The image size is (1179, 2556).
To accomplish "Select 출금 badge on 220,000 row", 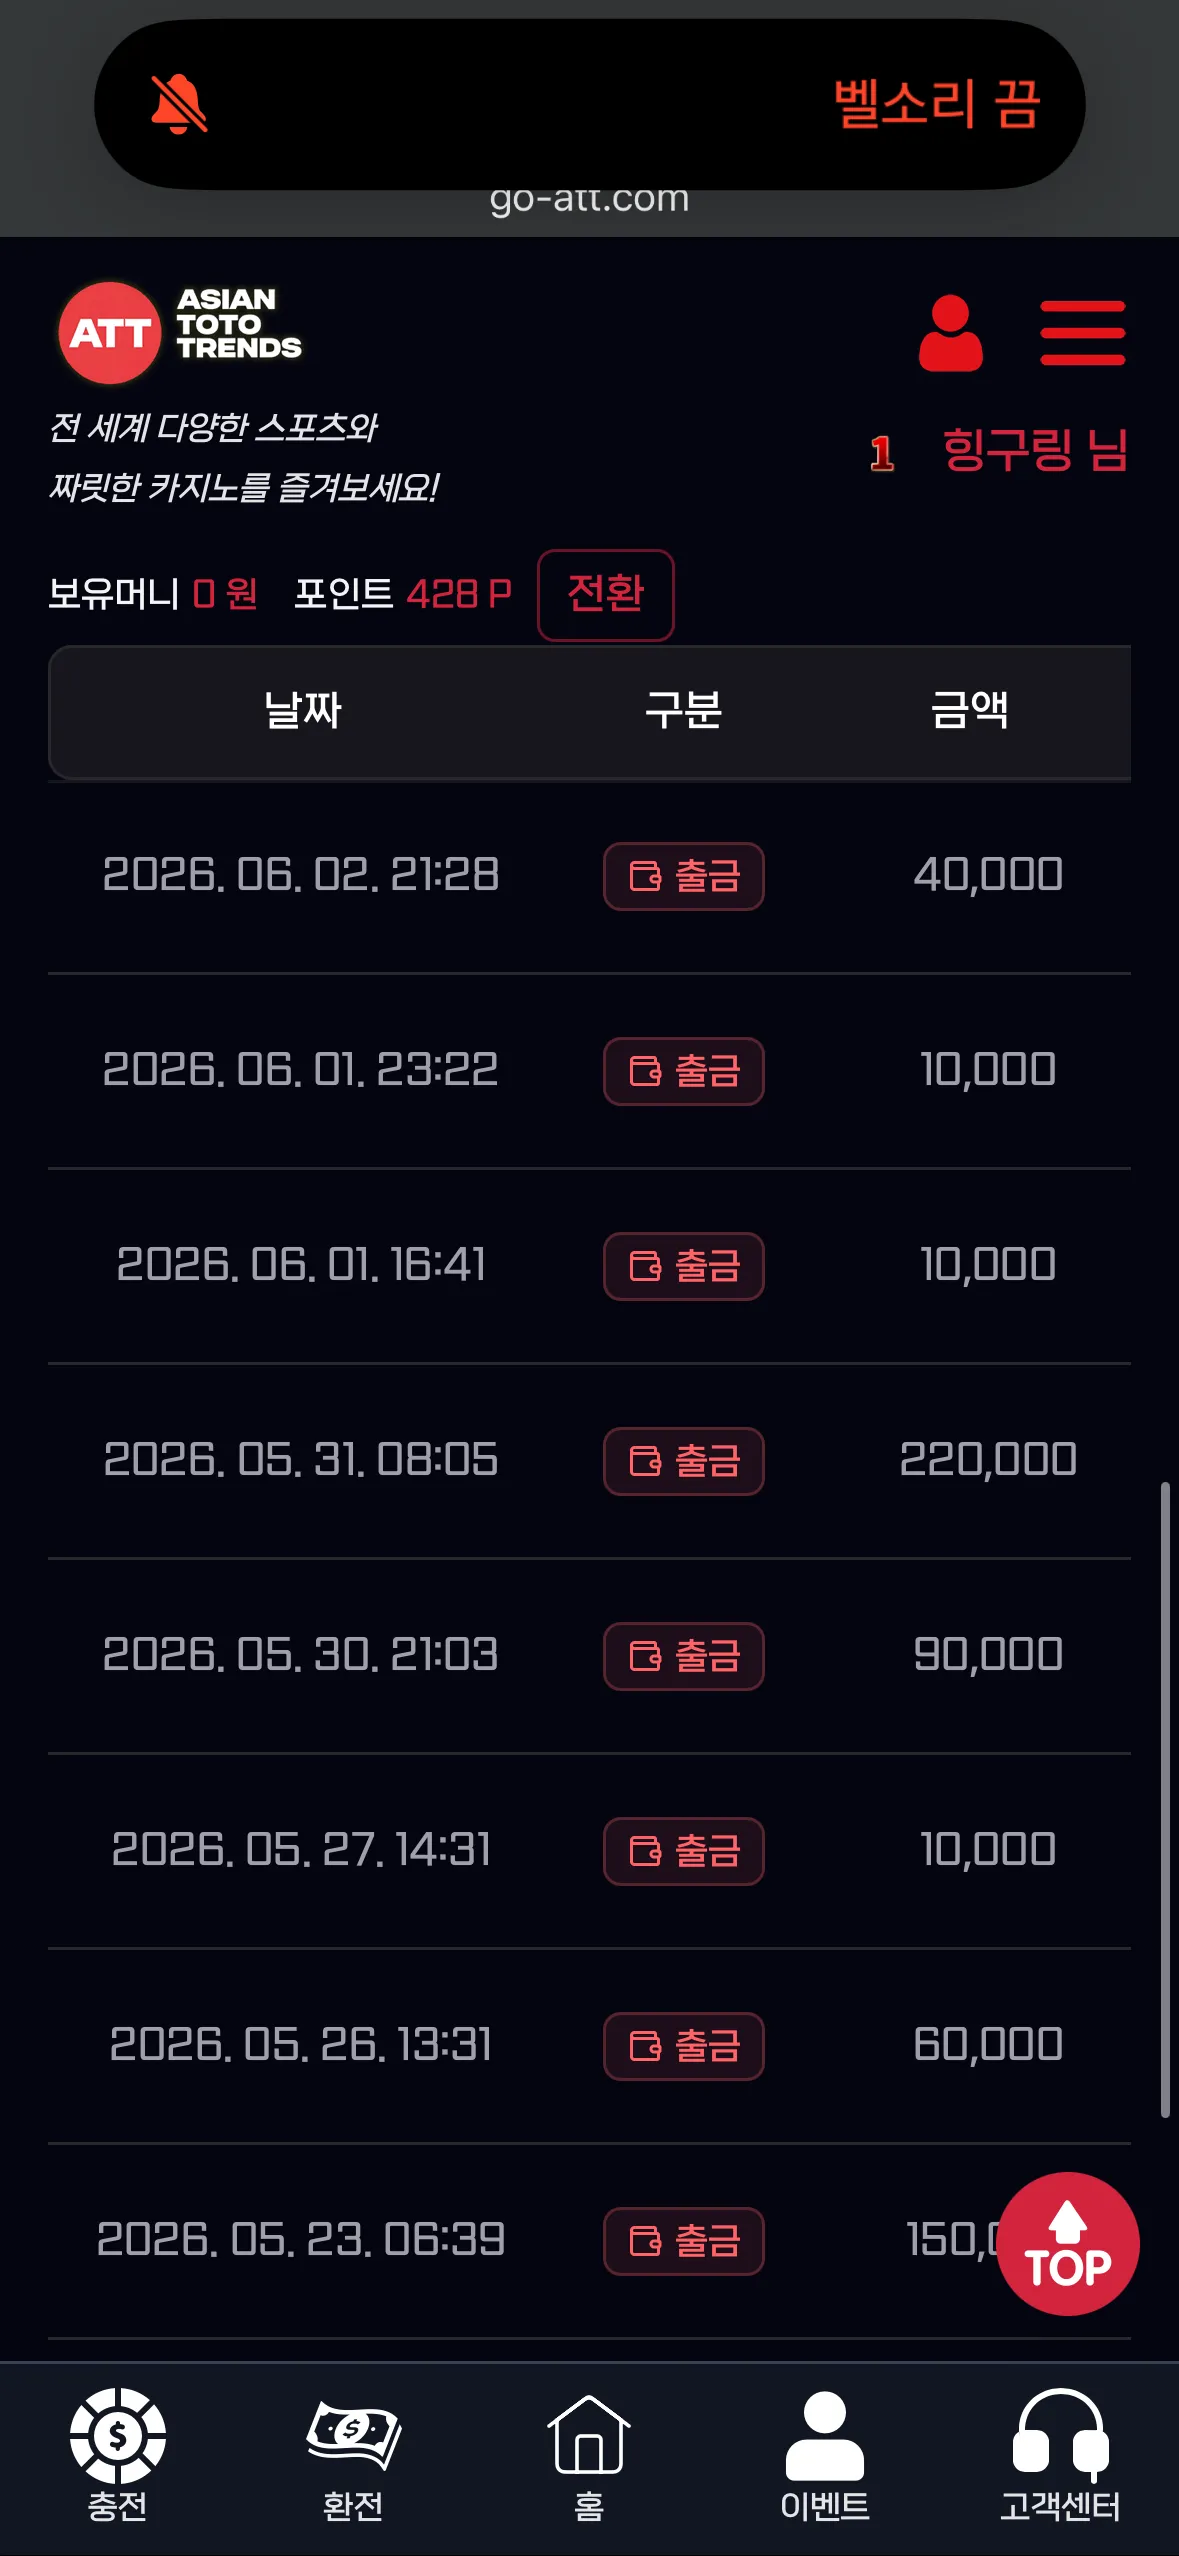I will tap(684, 1461).
